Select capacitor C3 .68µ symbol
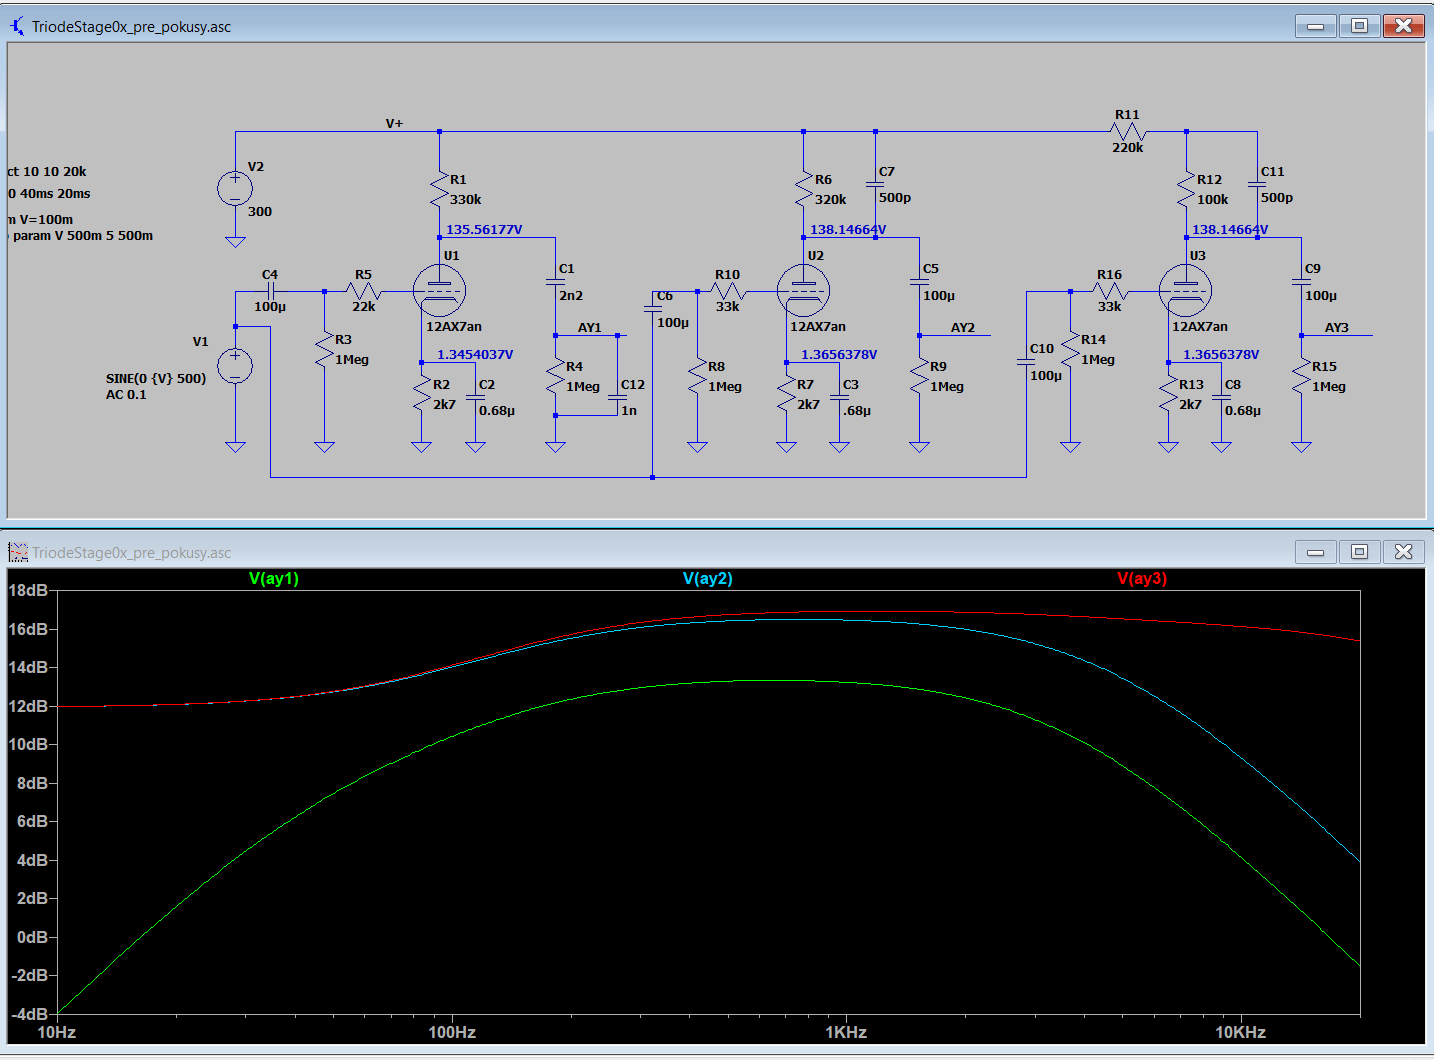This screenshot has height=1060, width=1434. point(839,396)
